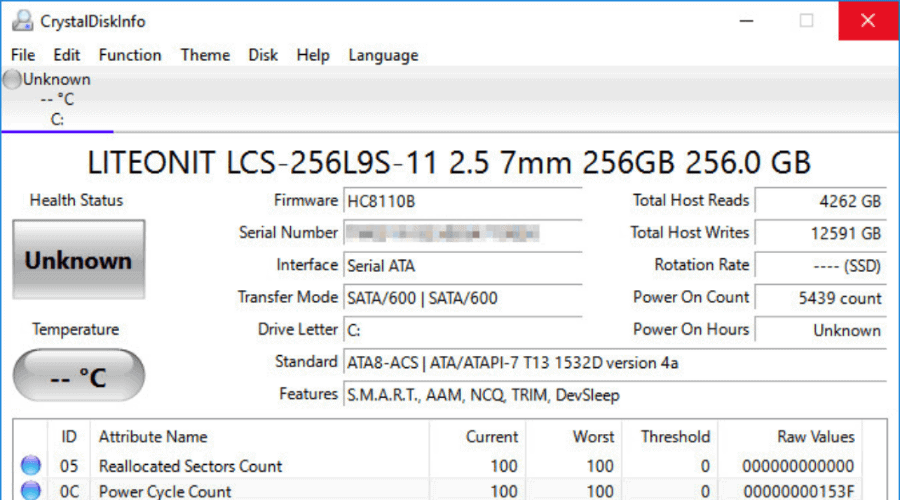Open the Function menu
900x500 pixels.
coord(130,55)
